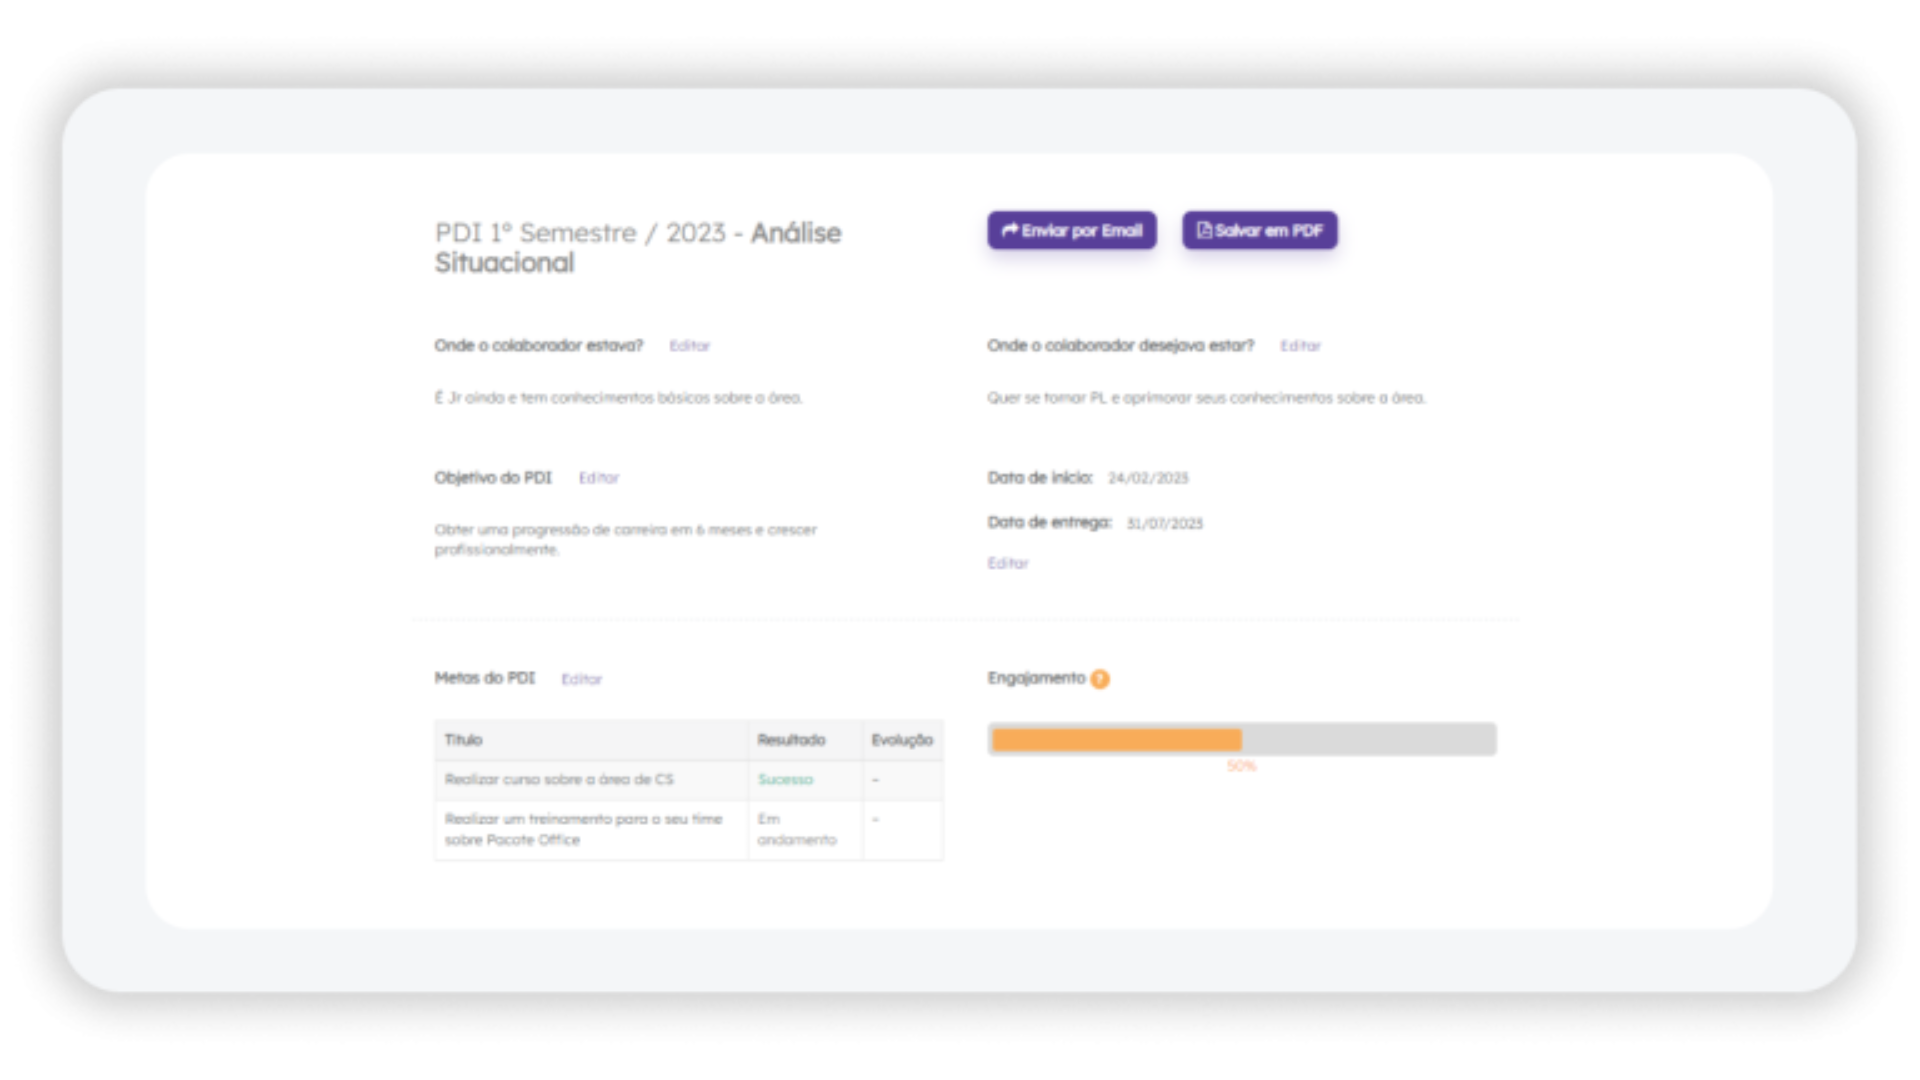Click the PDF file icon on Salvar button
1920x1080 pixels.
coord(1204,230)
